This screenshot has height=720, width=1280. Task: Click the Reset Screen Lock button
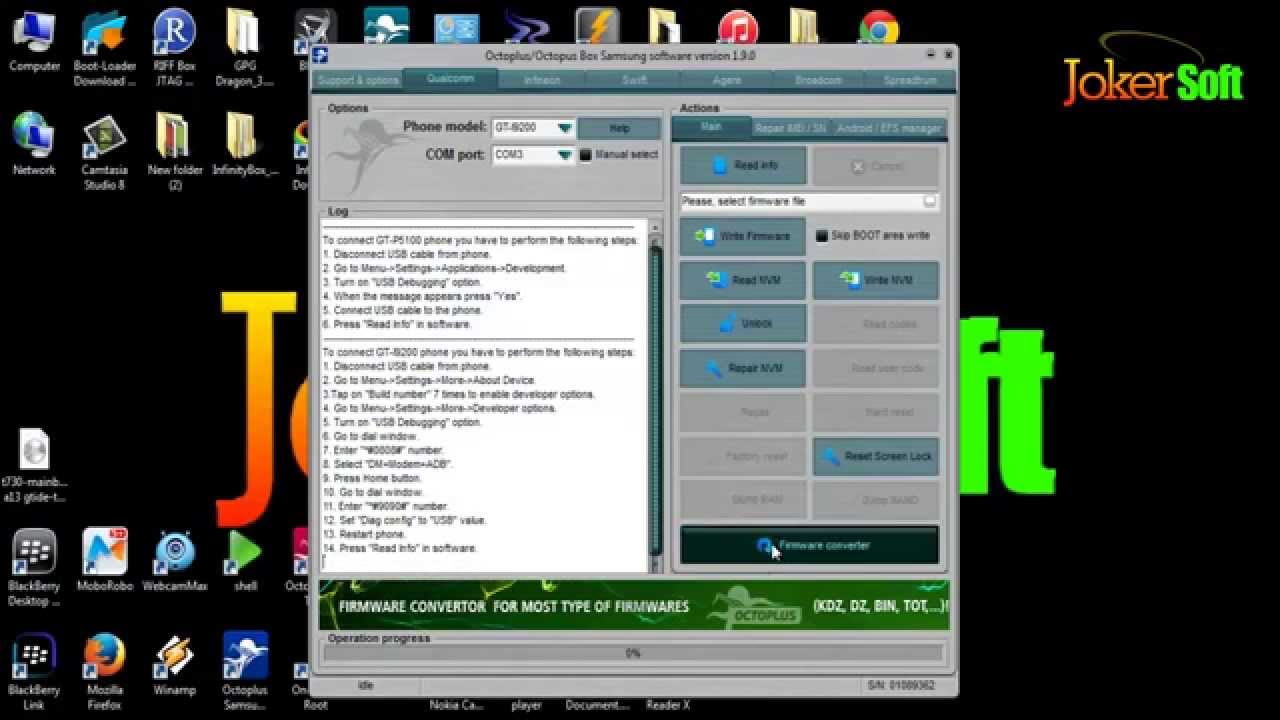(x=875, y=456)
